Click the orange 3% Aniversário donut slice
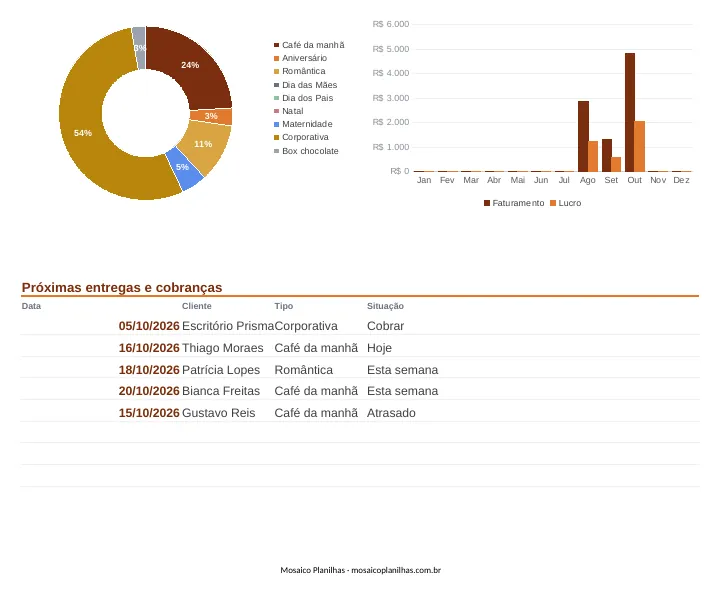Screen dimensions: 719x595 click(x=212, y=116)
